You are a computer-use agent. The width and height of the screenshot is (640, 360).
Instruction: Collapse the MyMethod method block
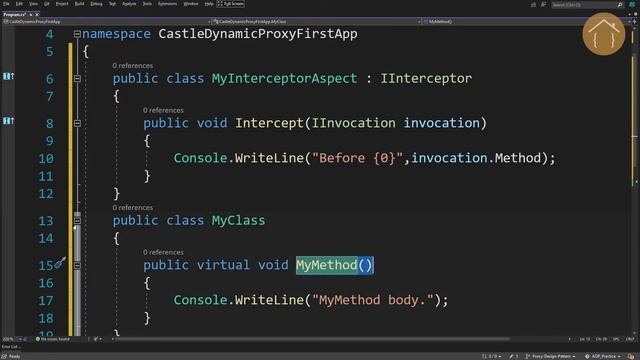(x=77, y=265)
